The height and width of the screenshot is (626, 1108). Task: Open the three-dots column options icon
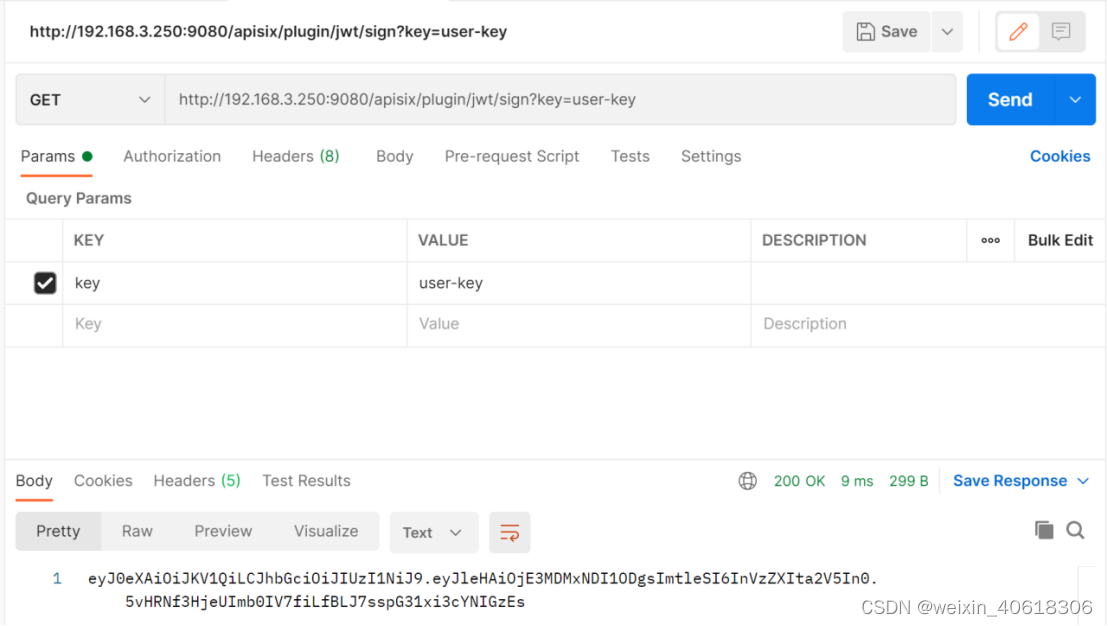[990, 241]
